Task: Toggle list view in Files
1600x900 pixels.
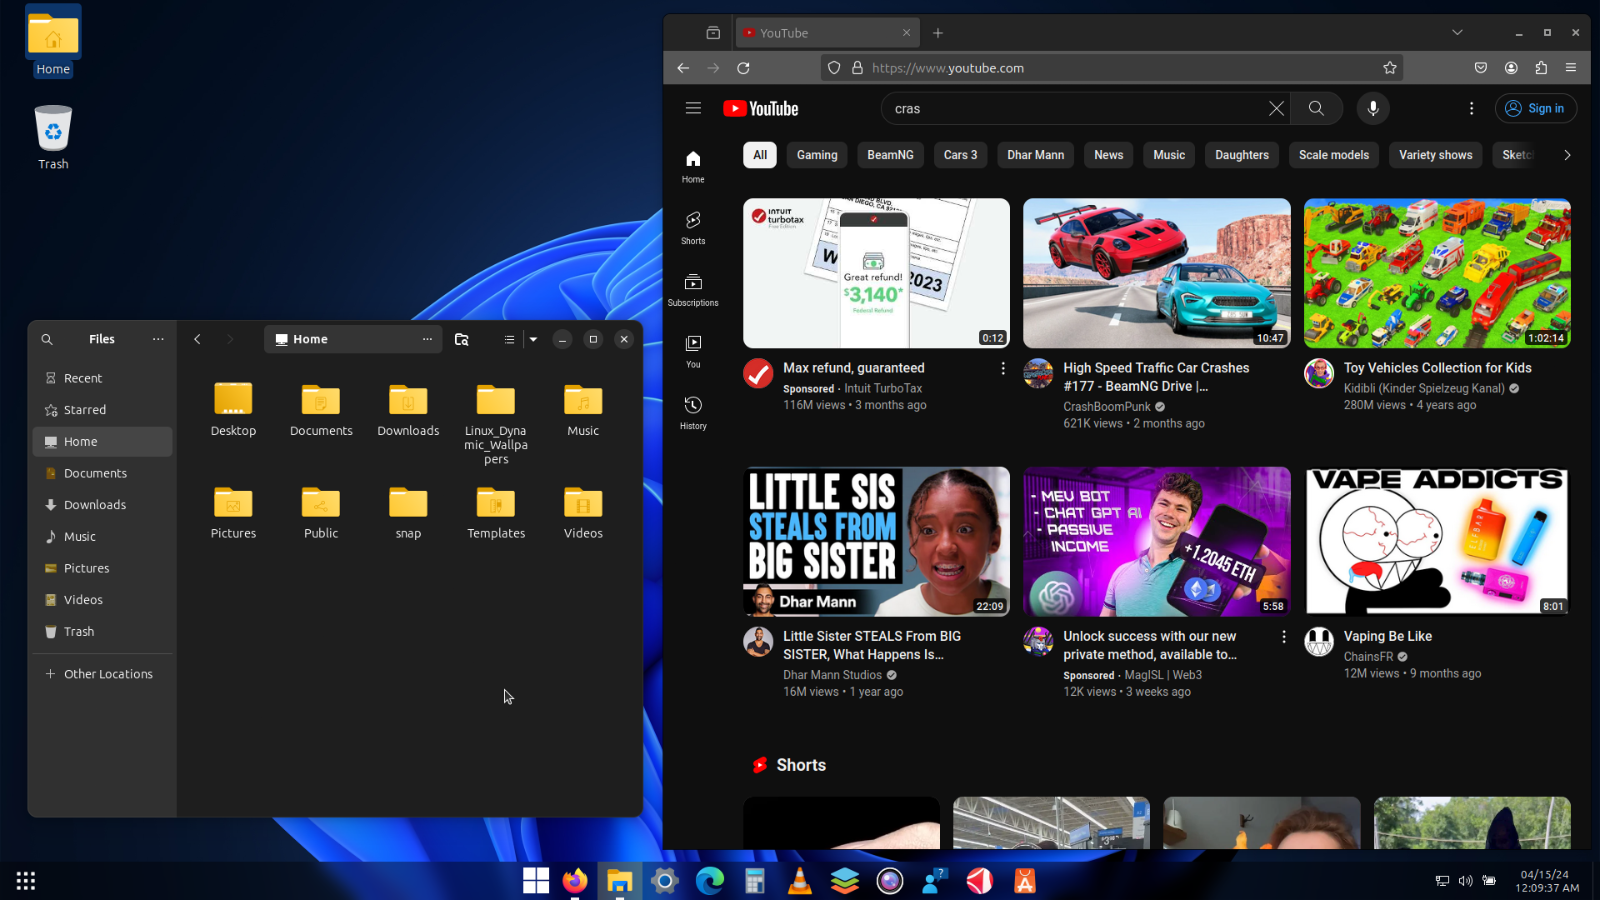Action: [509, 339]
